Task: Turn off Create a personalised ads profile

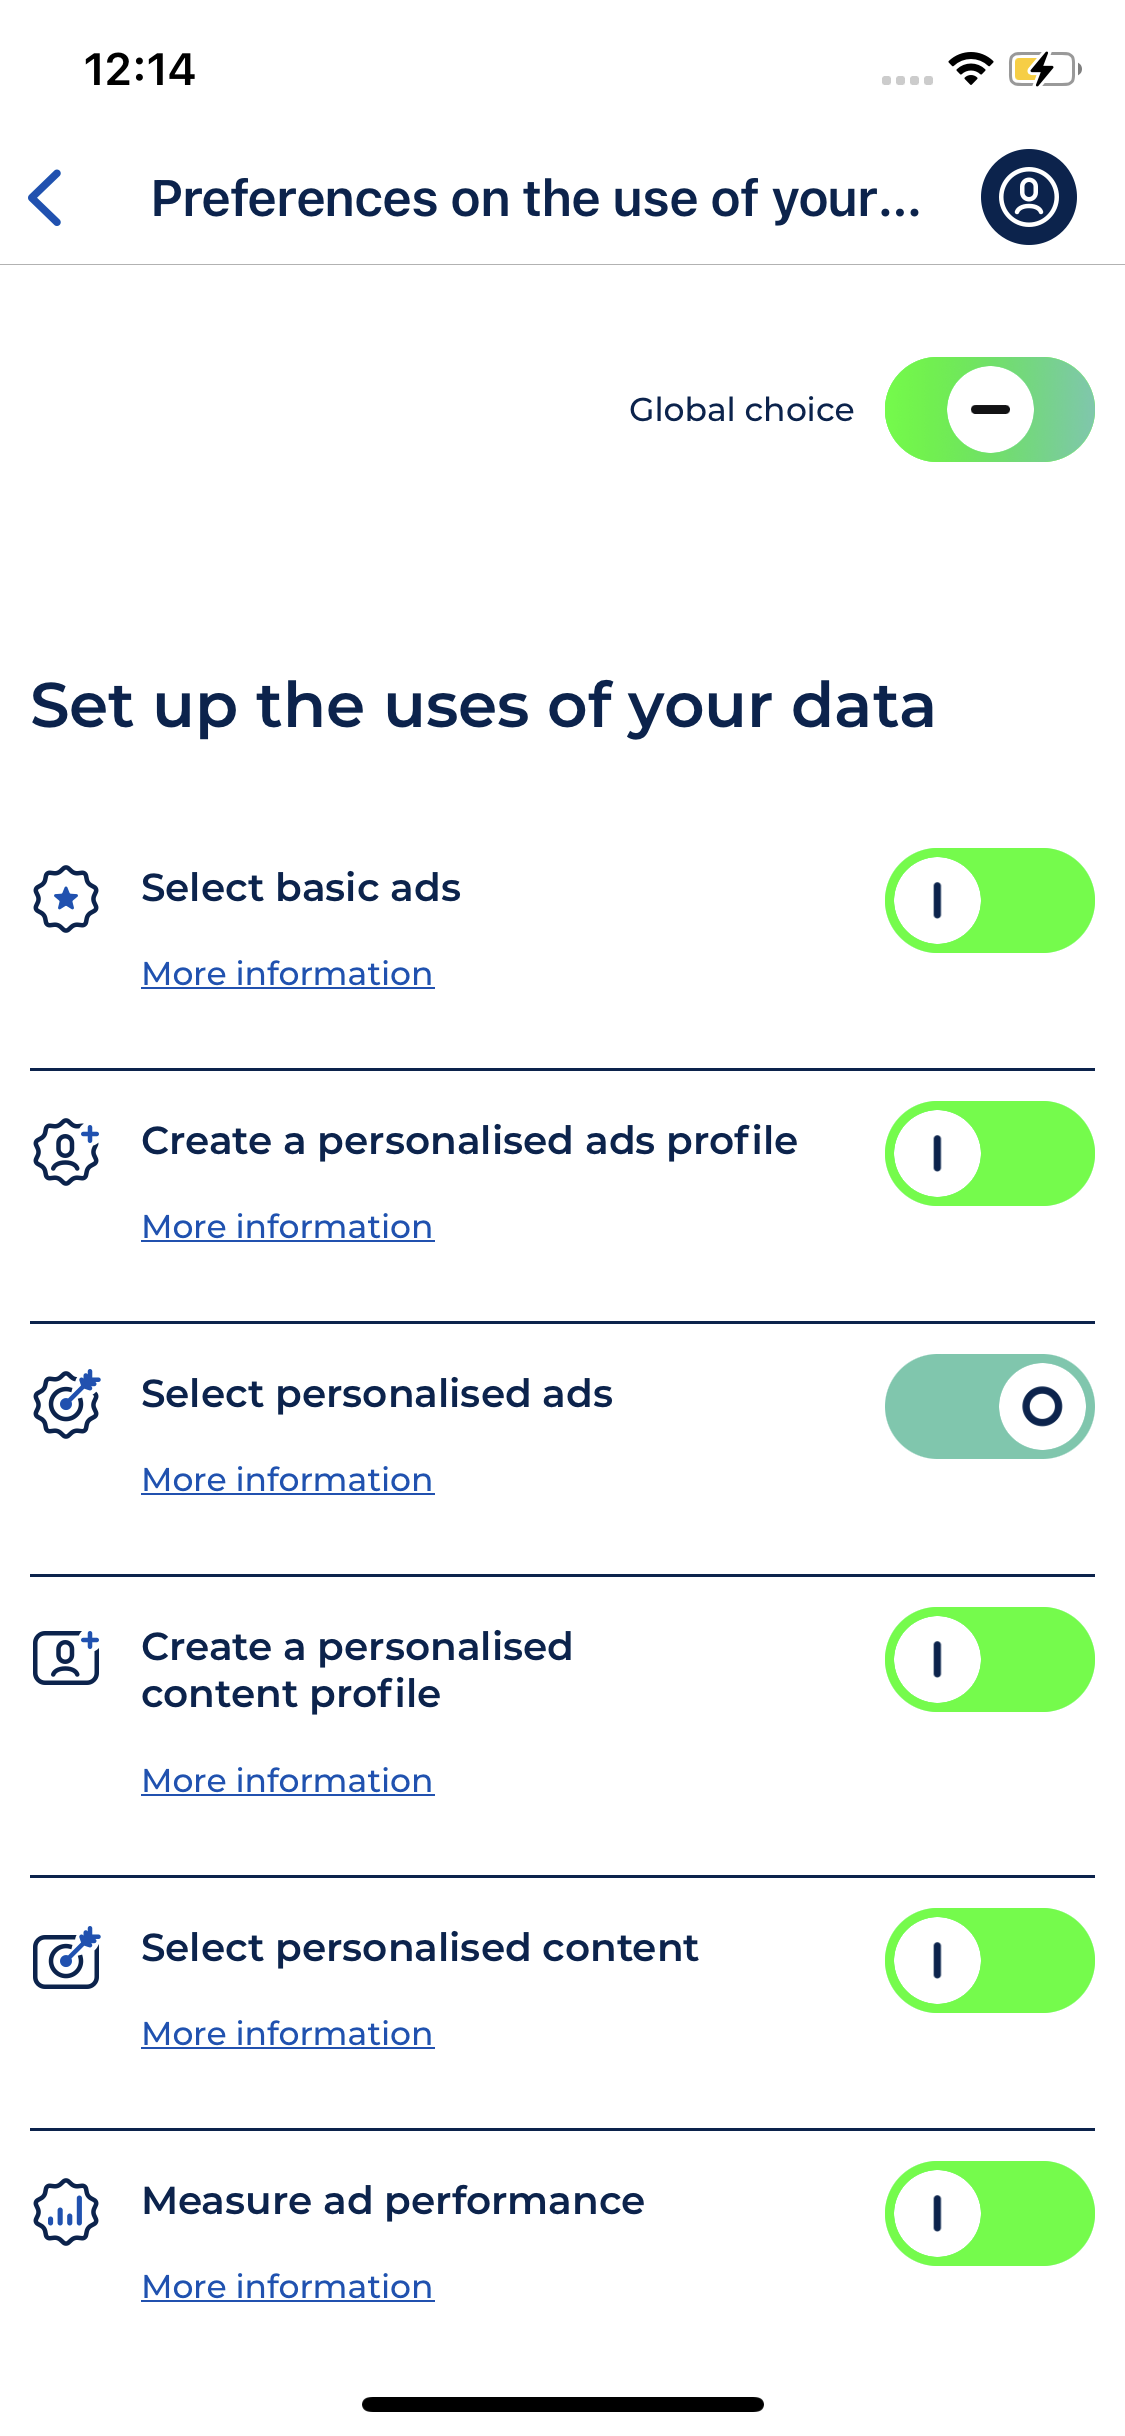Action: pyautogui.click(x=989, y=1154)
